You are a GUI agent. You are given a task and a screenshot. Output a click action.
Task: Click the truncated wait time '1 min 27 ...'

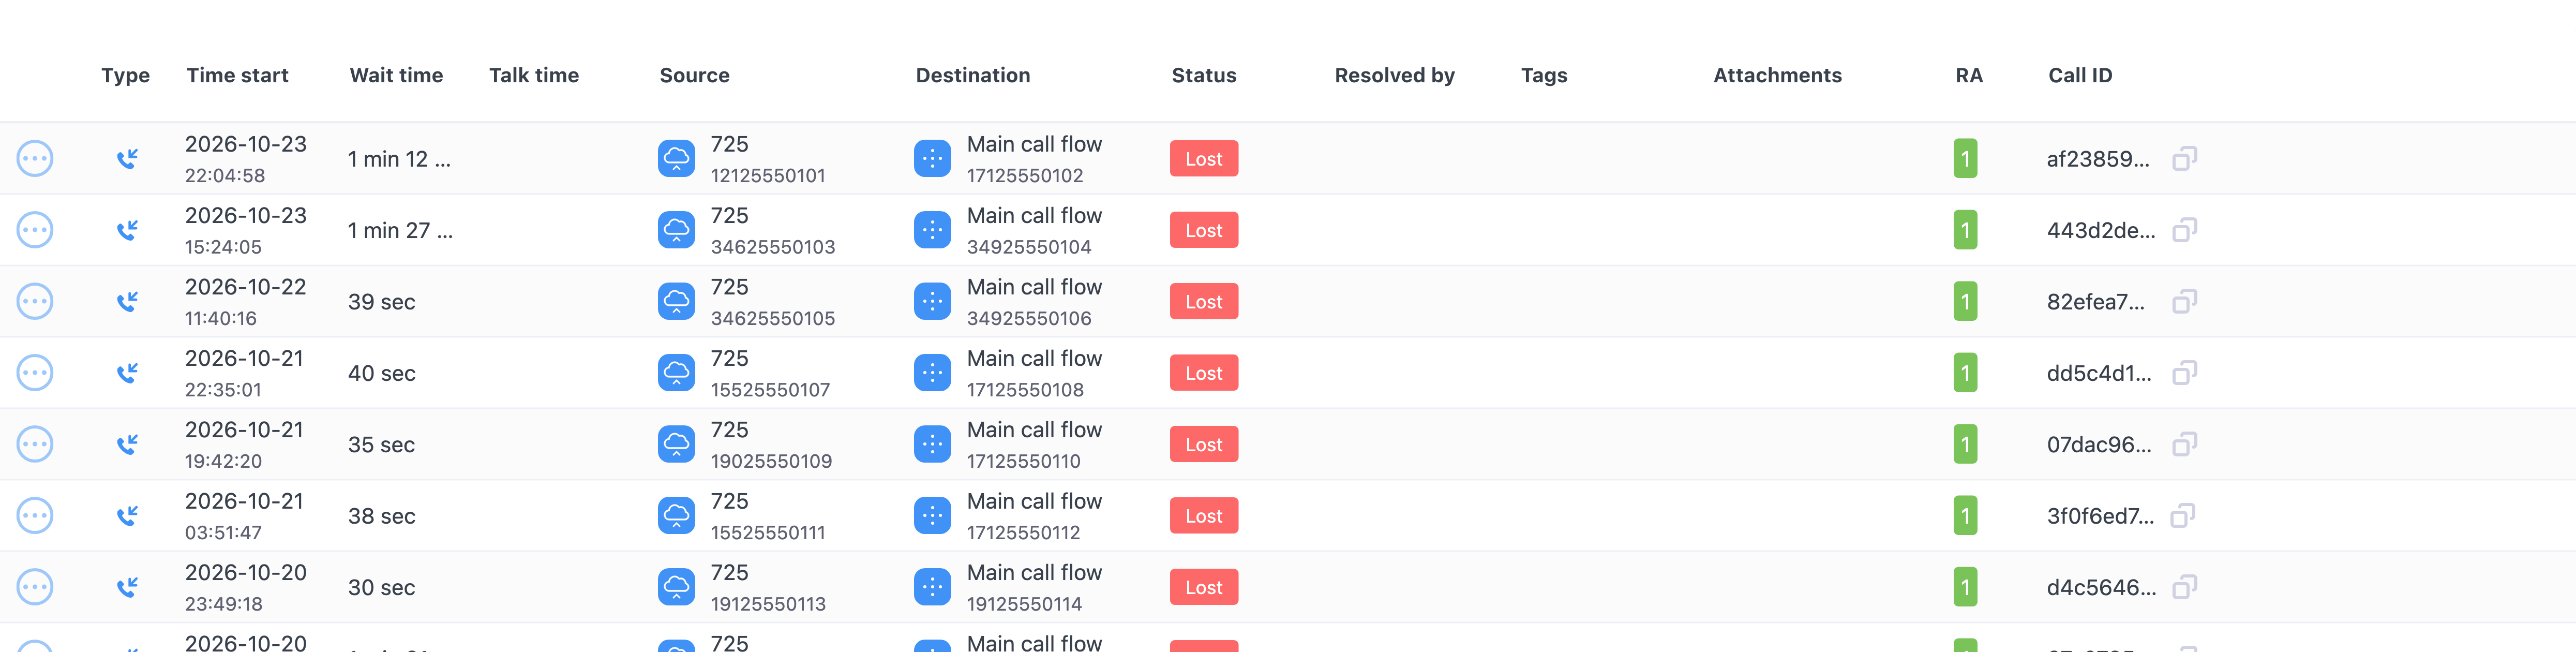pyautogui.click(x=400, y=230)
